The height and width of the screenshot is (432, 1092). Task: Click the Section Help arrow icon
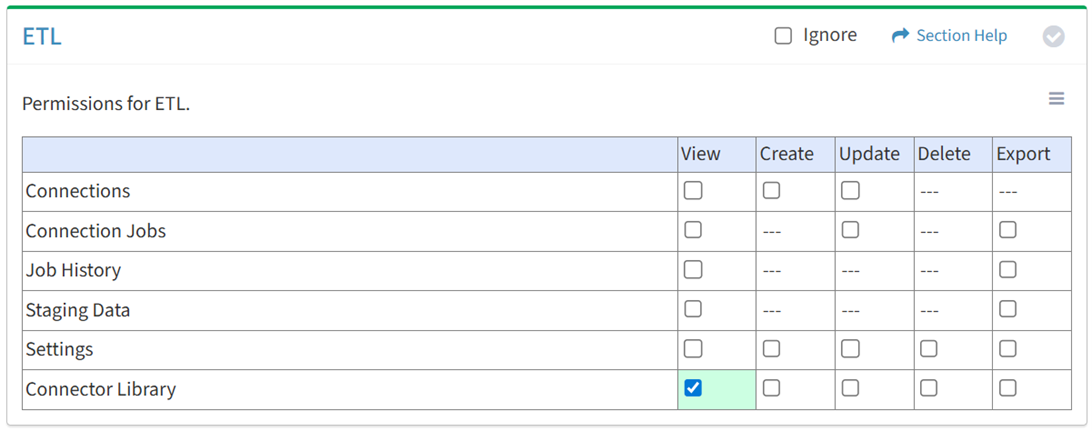[x=900, y=36]
